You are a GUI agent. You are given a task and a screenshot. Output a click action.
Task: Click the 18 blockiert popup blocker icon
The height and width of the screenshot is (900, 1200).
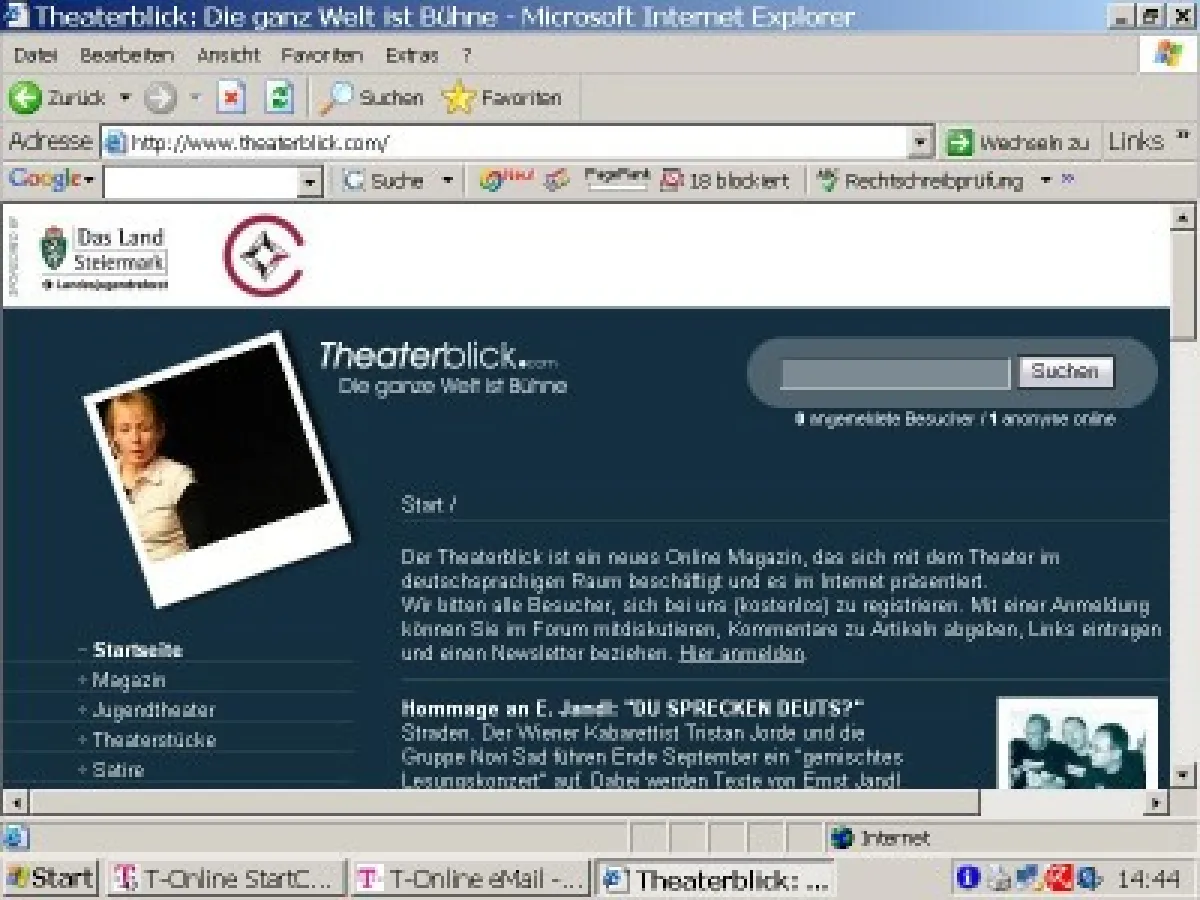point(671,181)
